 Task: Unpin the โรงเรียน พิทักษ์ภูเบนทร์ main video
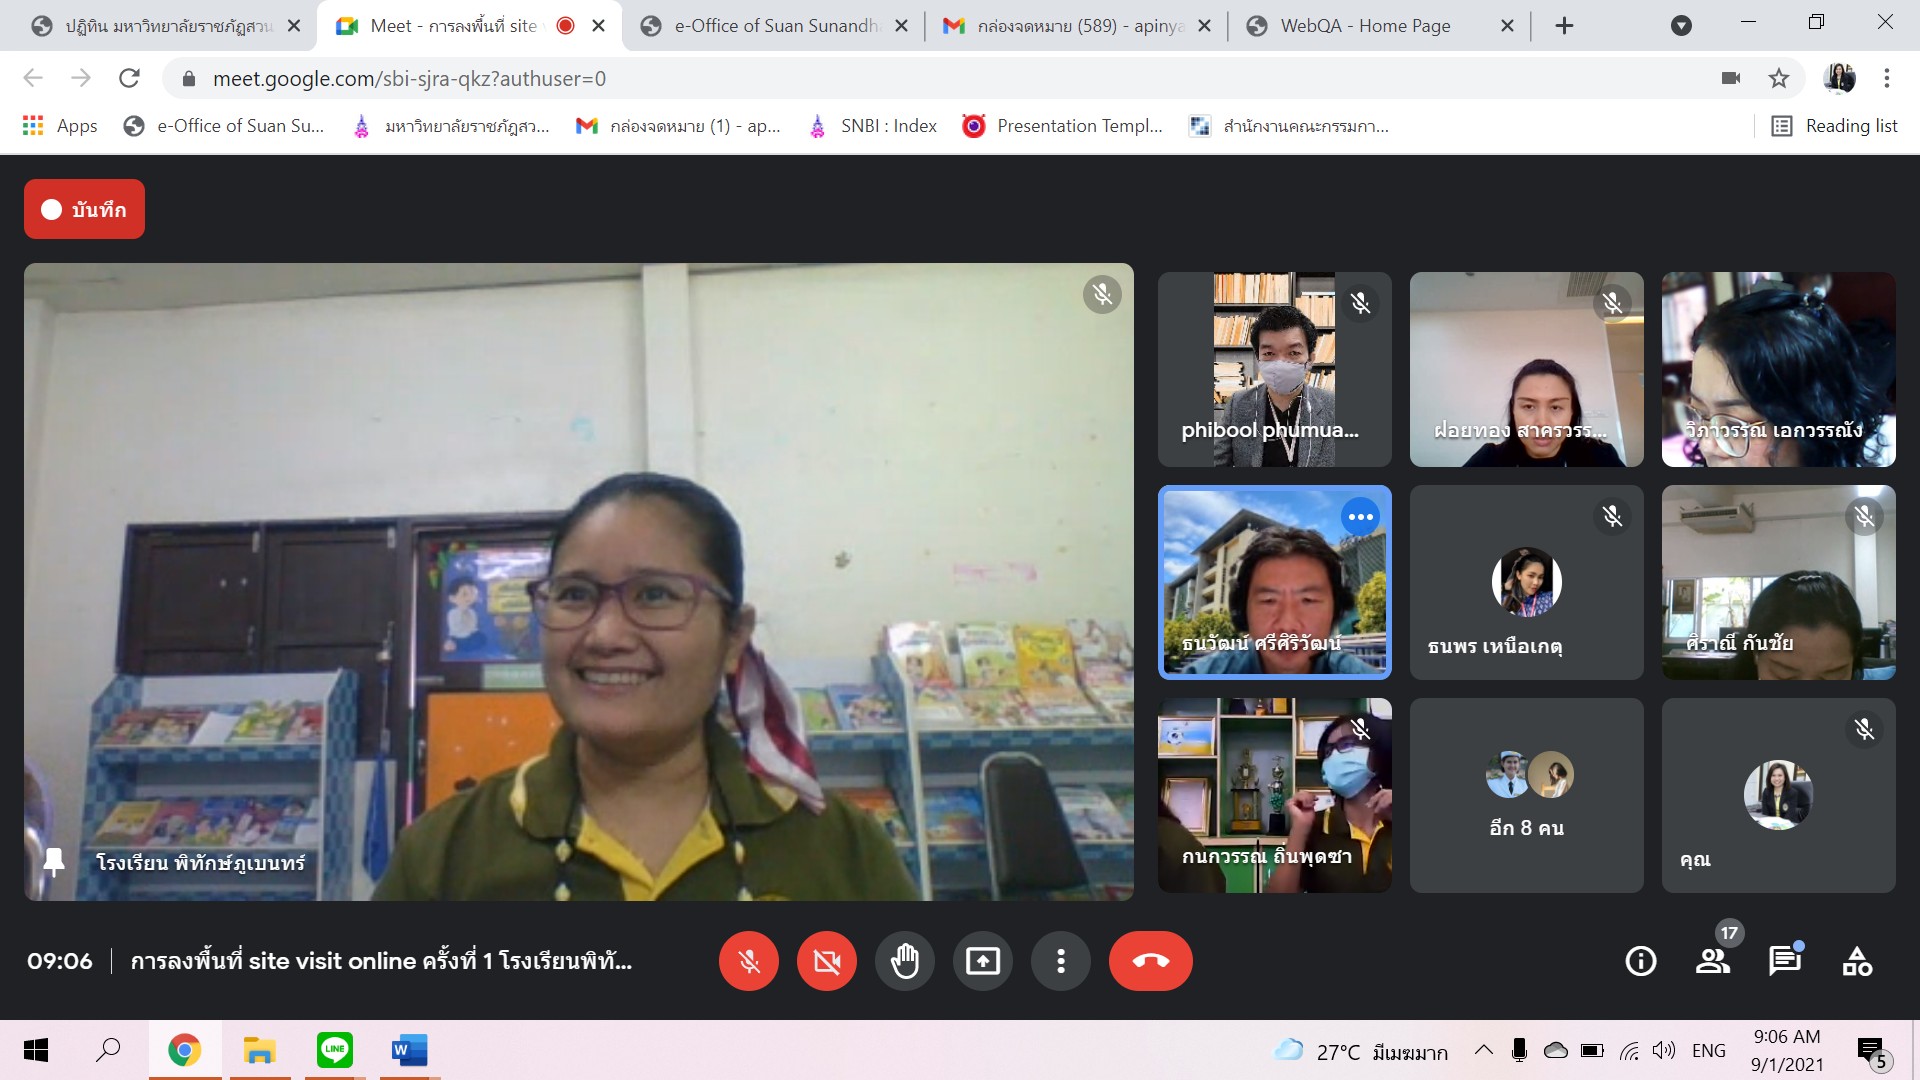(54, 862)
